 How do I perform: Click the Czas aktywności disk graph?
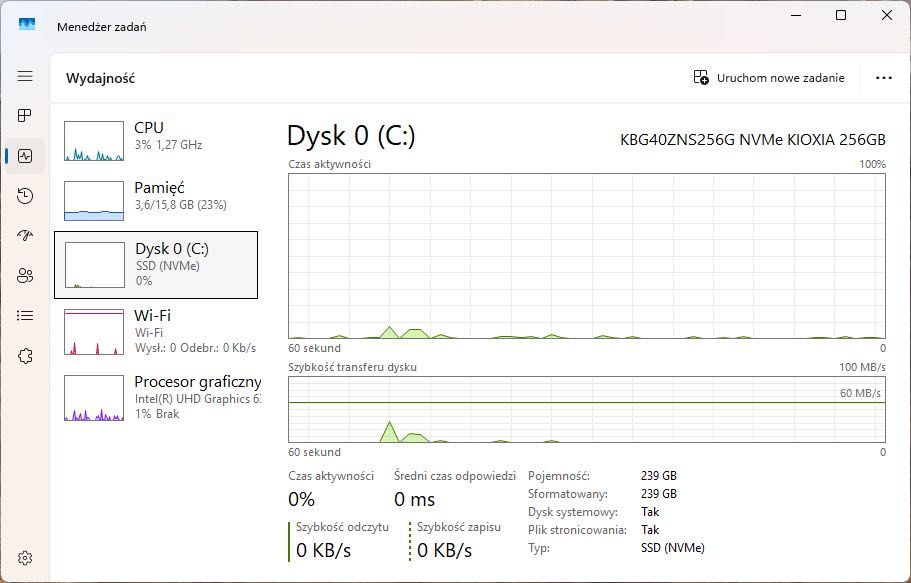[587, 256]
